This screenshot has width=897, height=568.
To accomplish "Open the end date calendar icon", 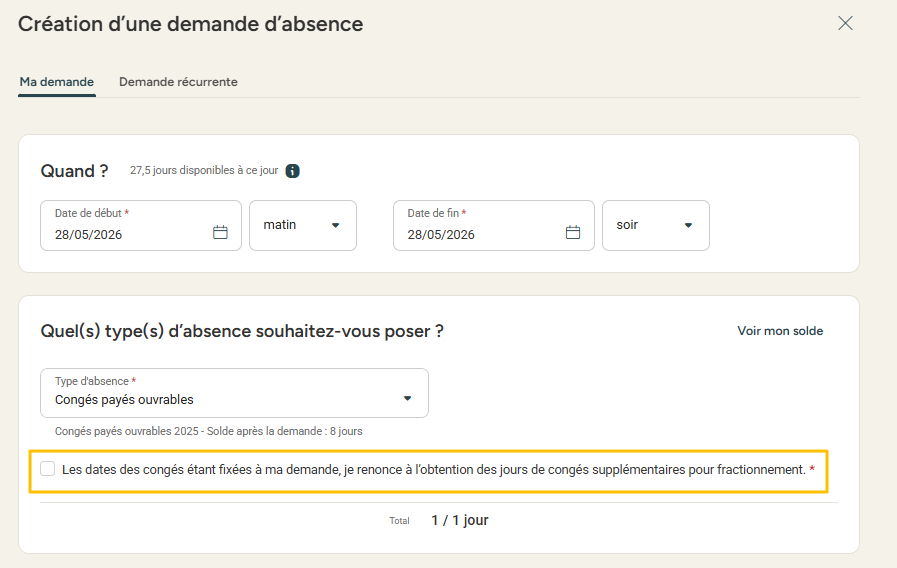I will (x=573, y=232).
